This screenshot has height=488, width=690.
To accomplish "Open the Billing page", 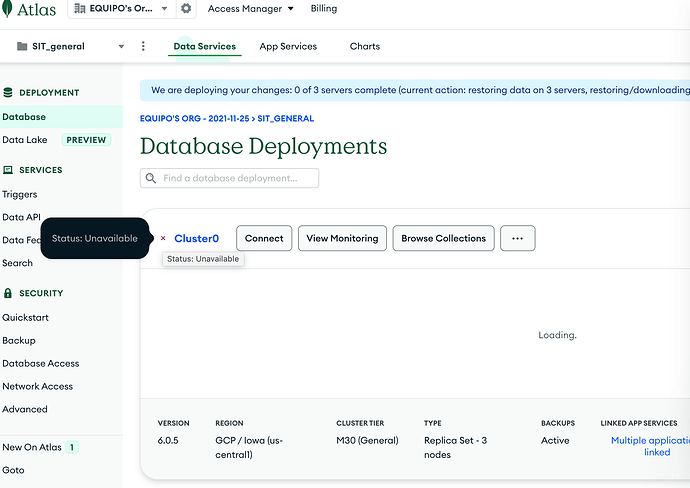I will tap(323, 9).
